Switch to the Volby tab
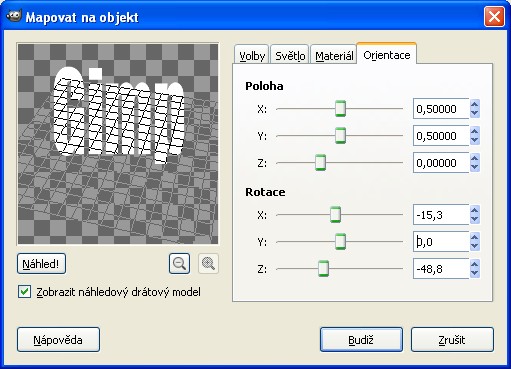Viewport: 511px width, 369px height. pos(252,55)
